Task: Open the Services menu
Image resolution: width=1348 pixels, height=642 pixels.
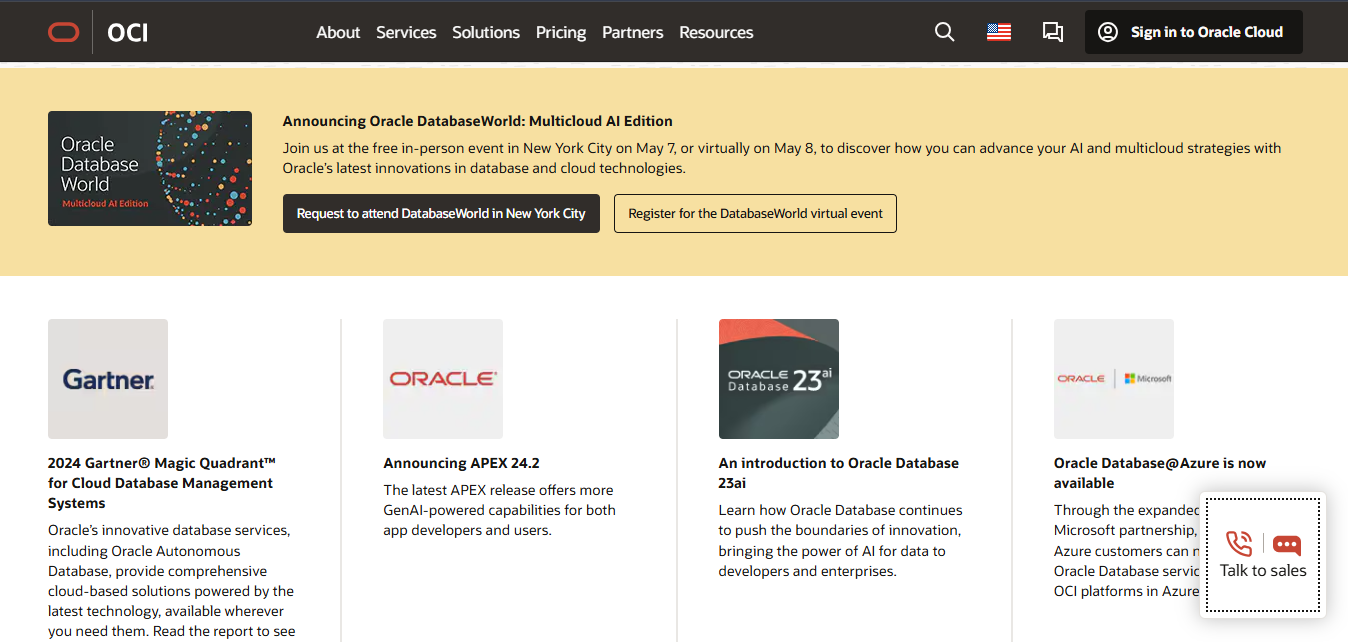Action: (406, 32)
